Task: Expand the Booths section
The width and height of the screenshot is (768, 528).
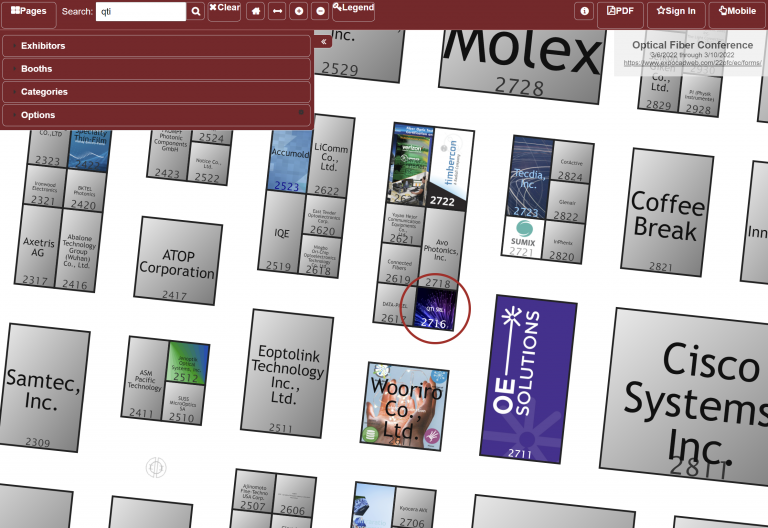Action: [157, 69]
